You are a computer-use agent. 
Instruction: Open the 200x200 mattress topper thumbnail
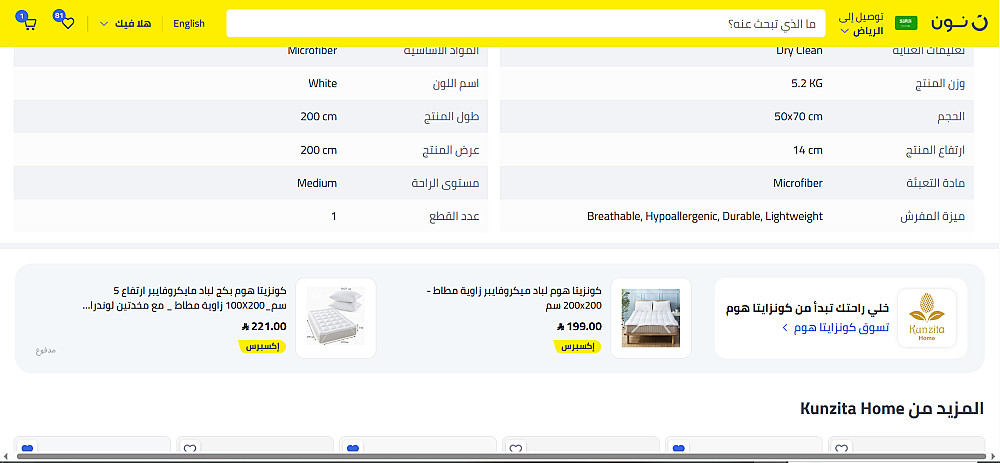[x=651, y=318]
